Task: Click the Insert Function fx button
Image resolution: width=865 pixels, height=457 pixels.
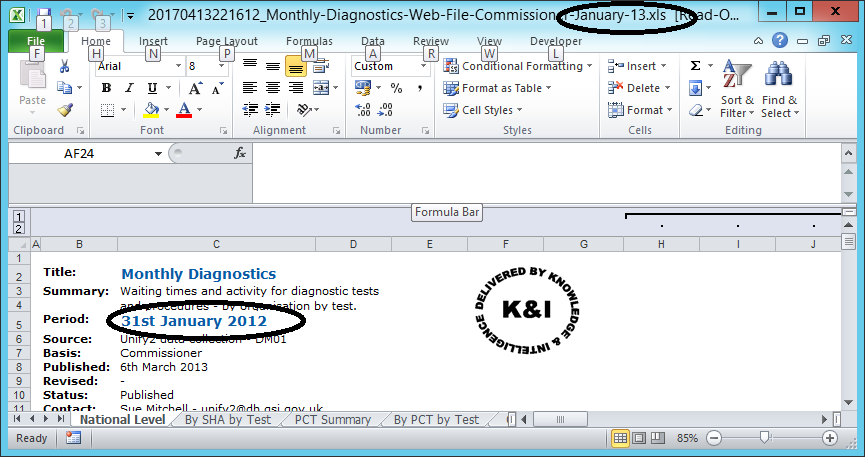Action: [x=240, y=153]
